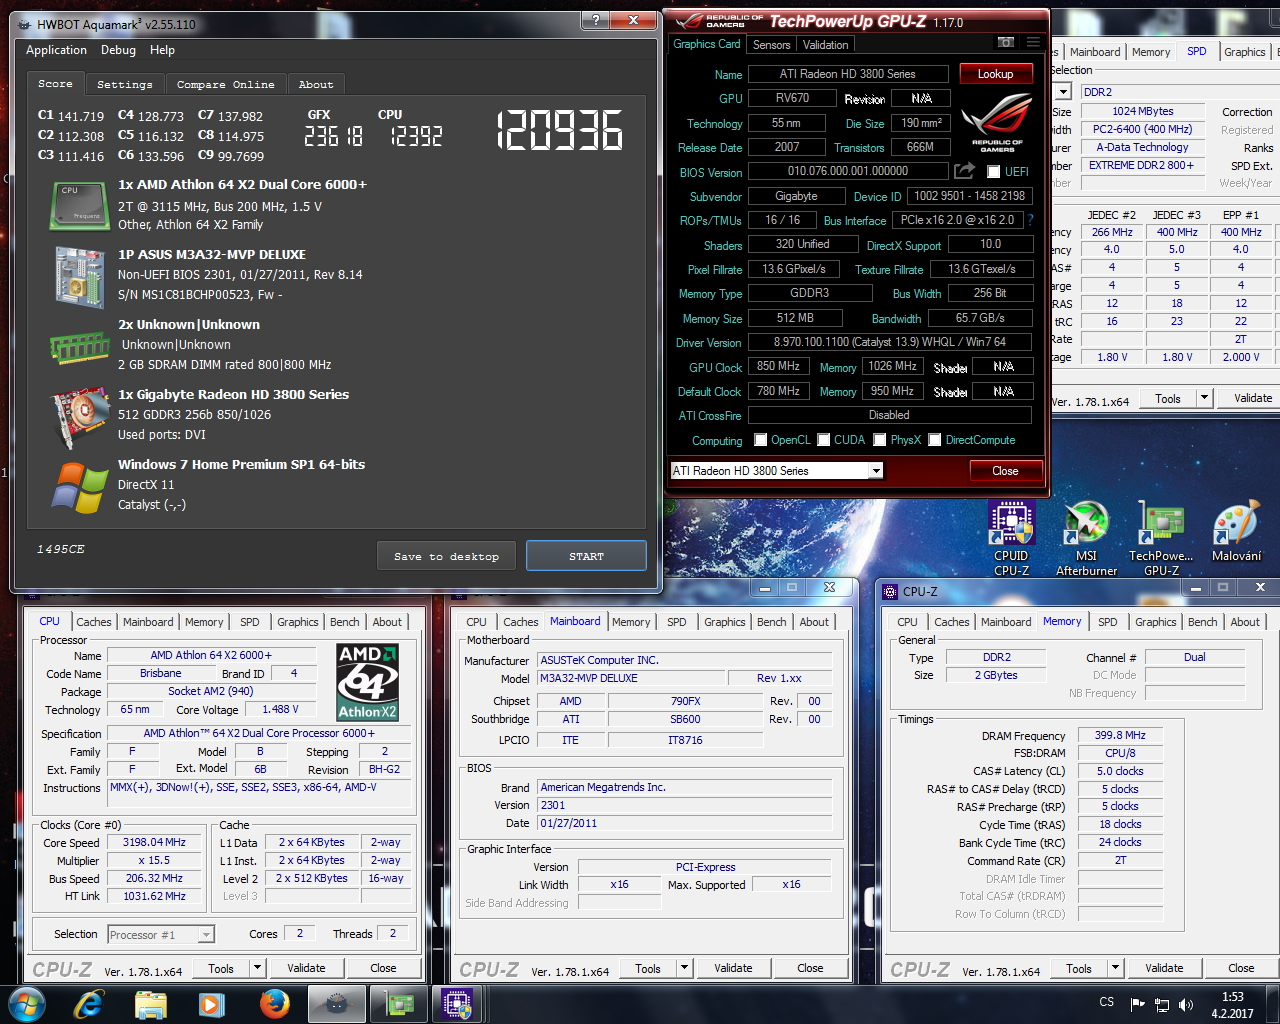The width and height of the screenshot is (1280, 1024).
Task: Toggle the DirectCompute checkbox
Action: point(935,440)
